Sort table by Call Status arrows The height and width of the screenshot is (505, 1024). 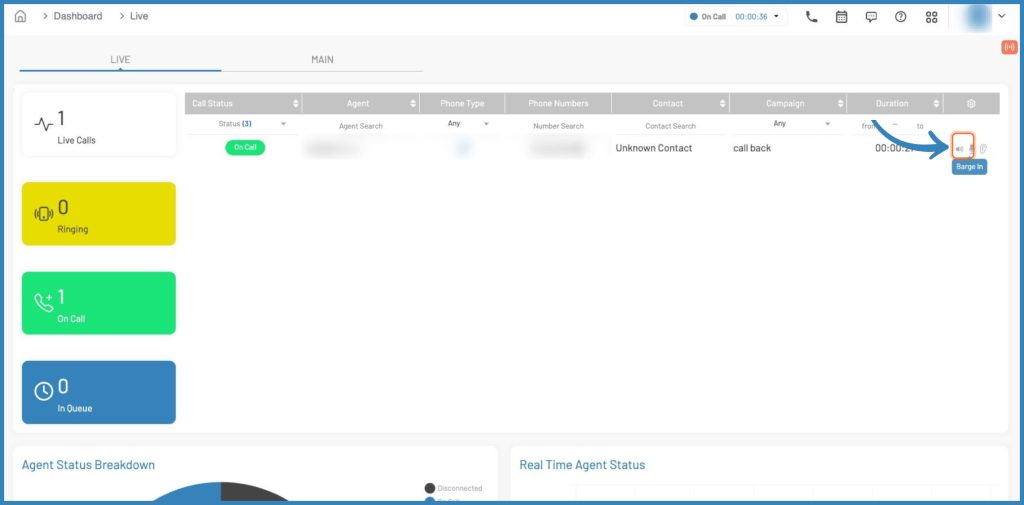click(x=296, y=103)
